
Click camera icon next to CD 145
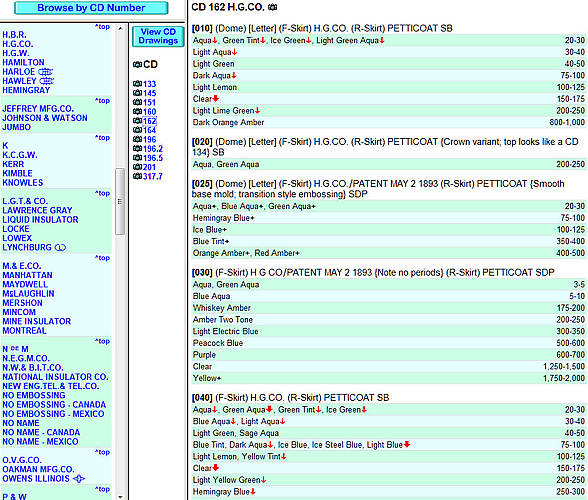[x=137, y=93]
